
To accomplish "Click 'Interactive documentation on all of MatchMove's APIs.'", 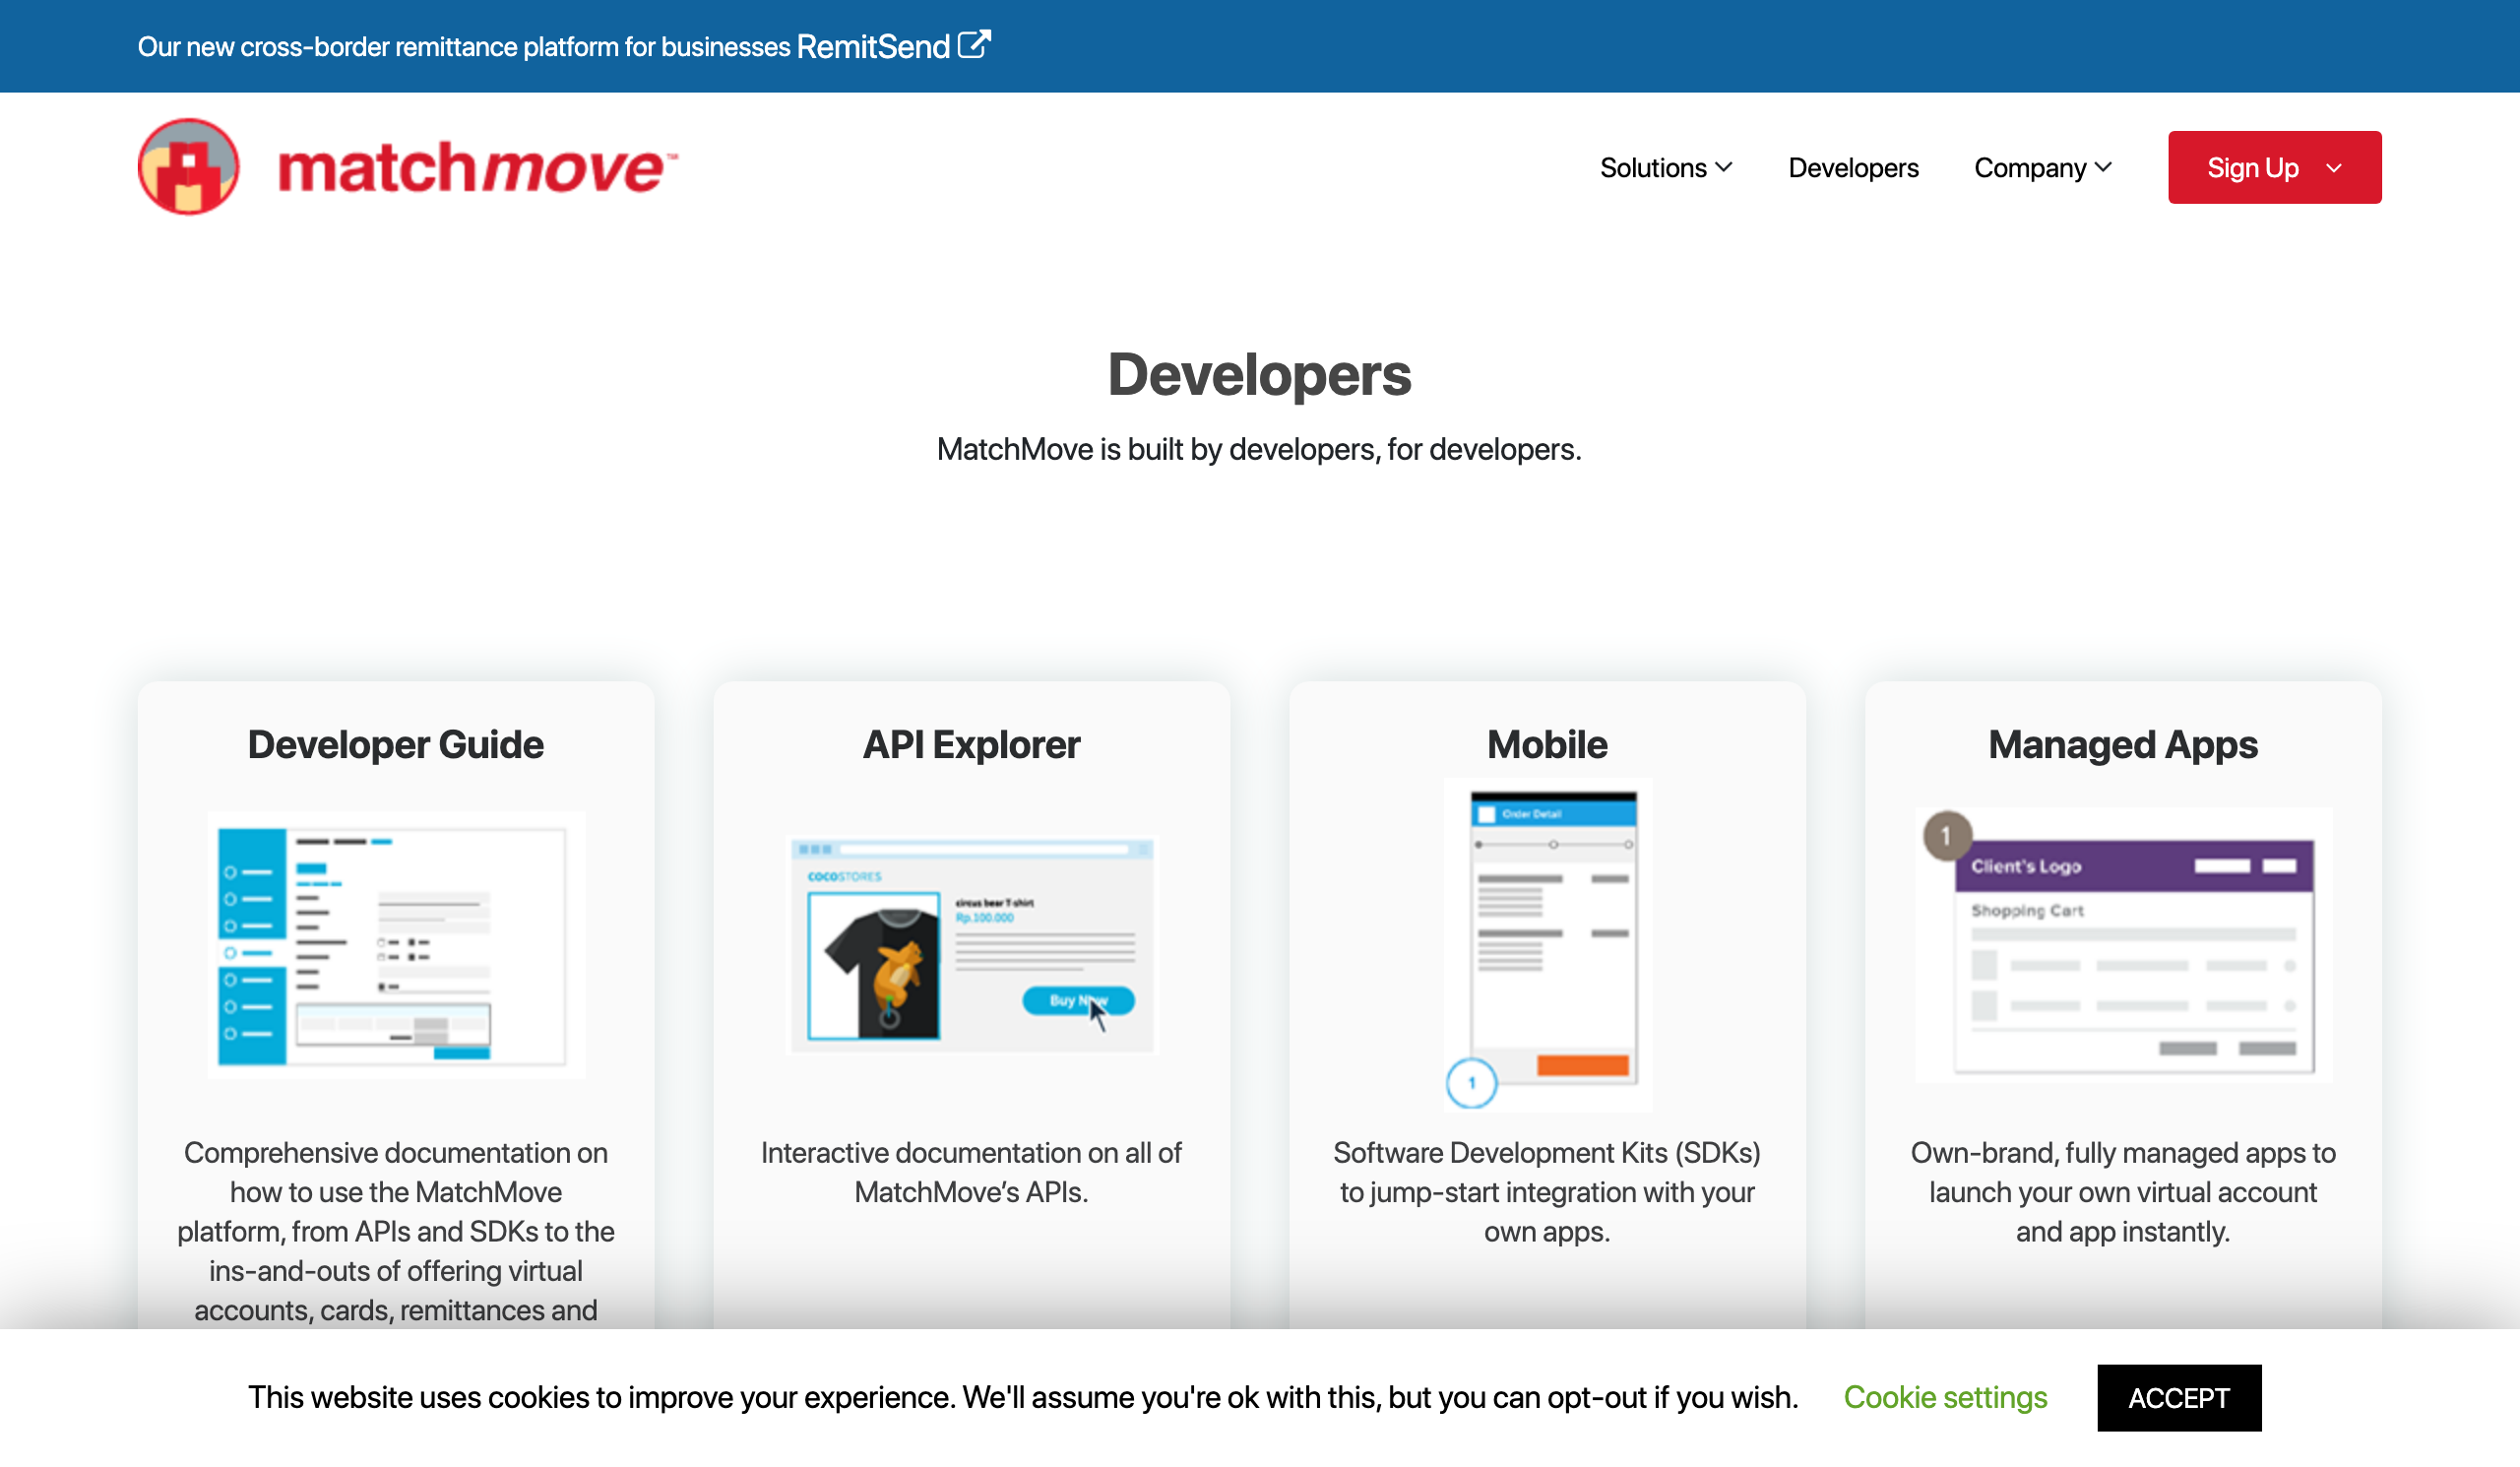I will coord(971,1172).
